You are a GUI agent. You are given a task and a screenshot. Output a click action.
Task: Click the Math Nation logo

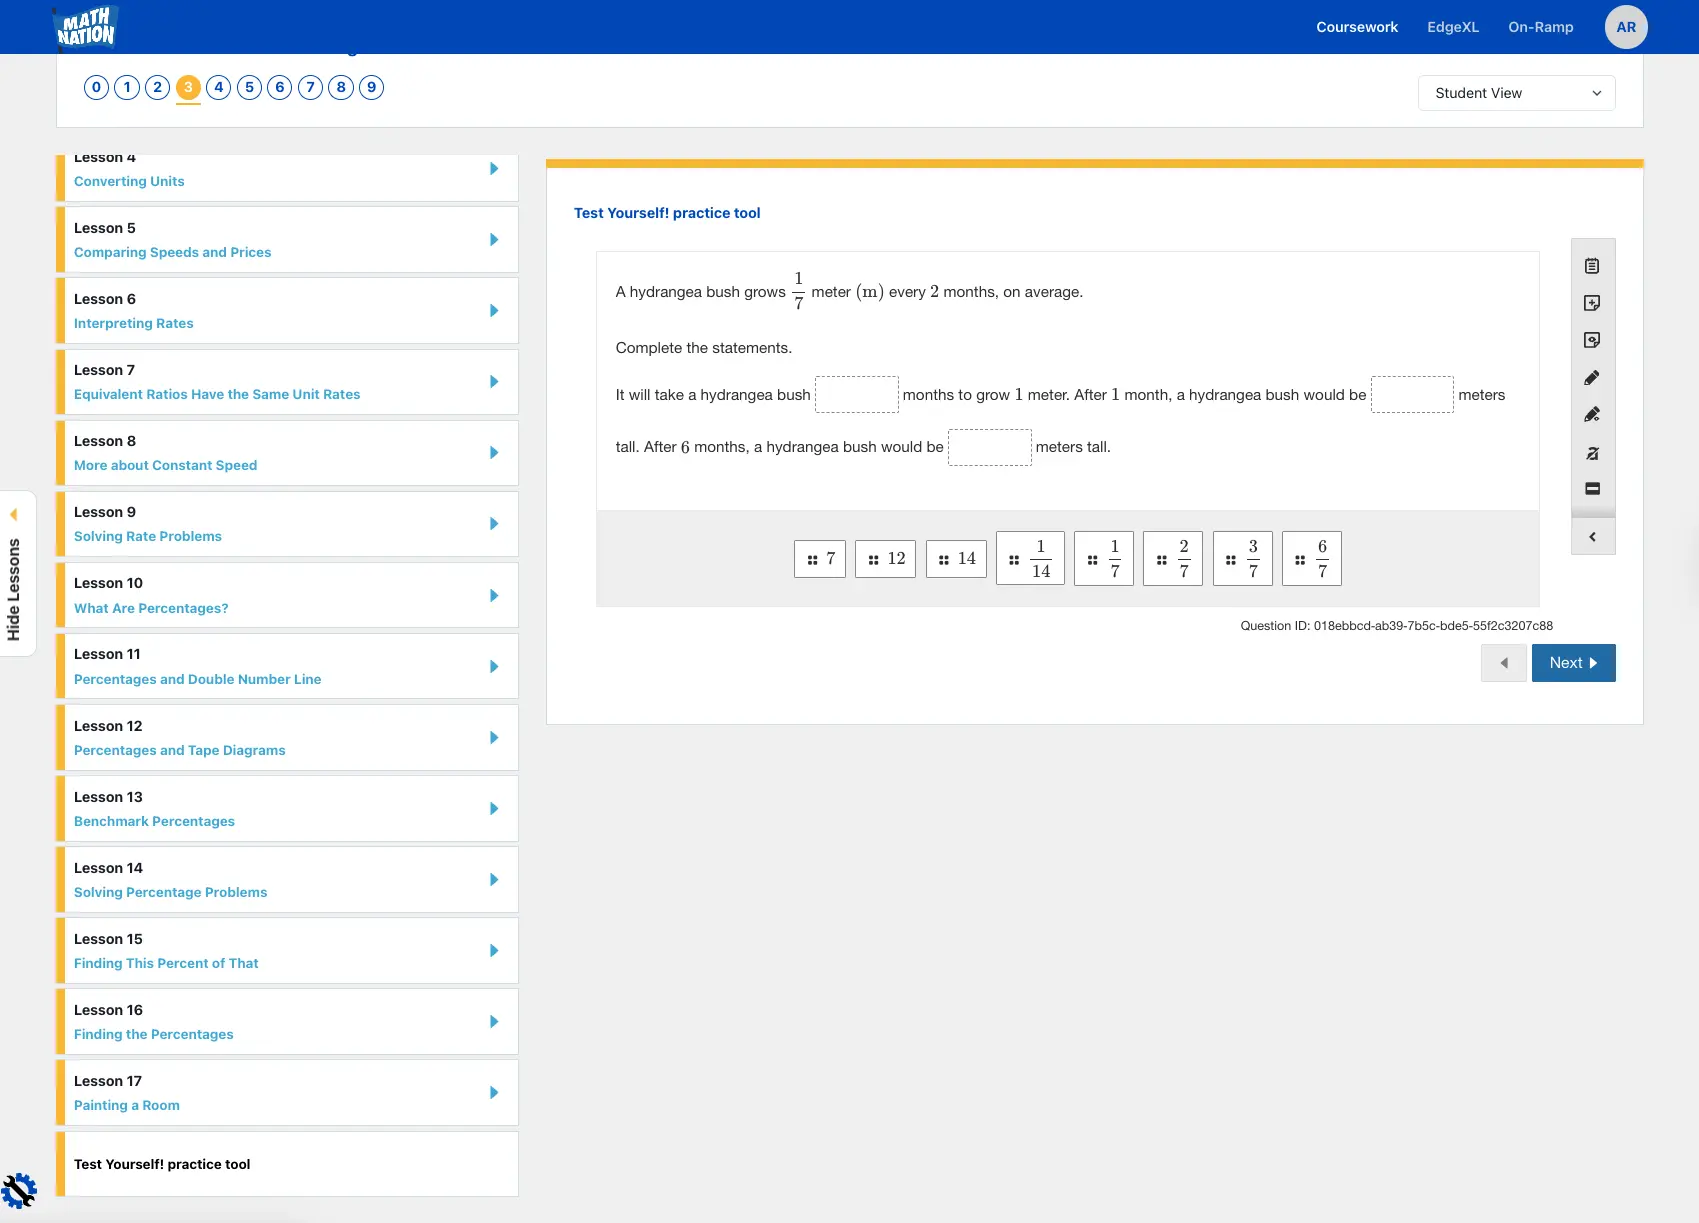point(86,27)
